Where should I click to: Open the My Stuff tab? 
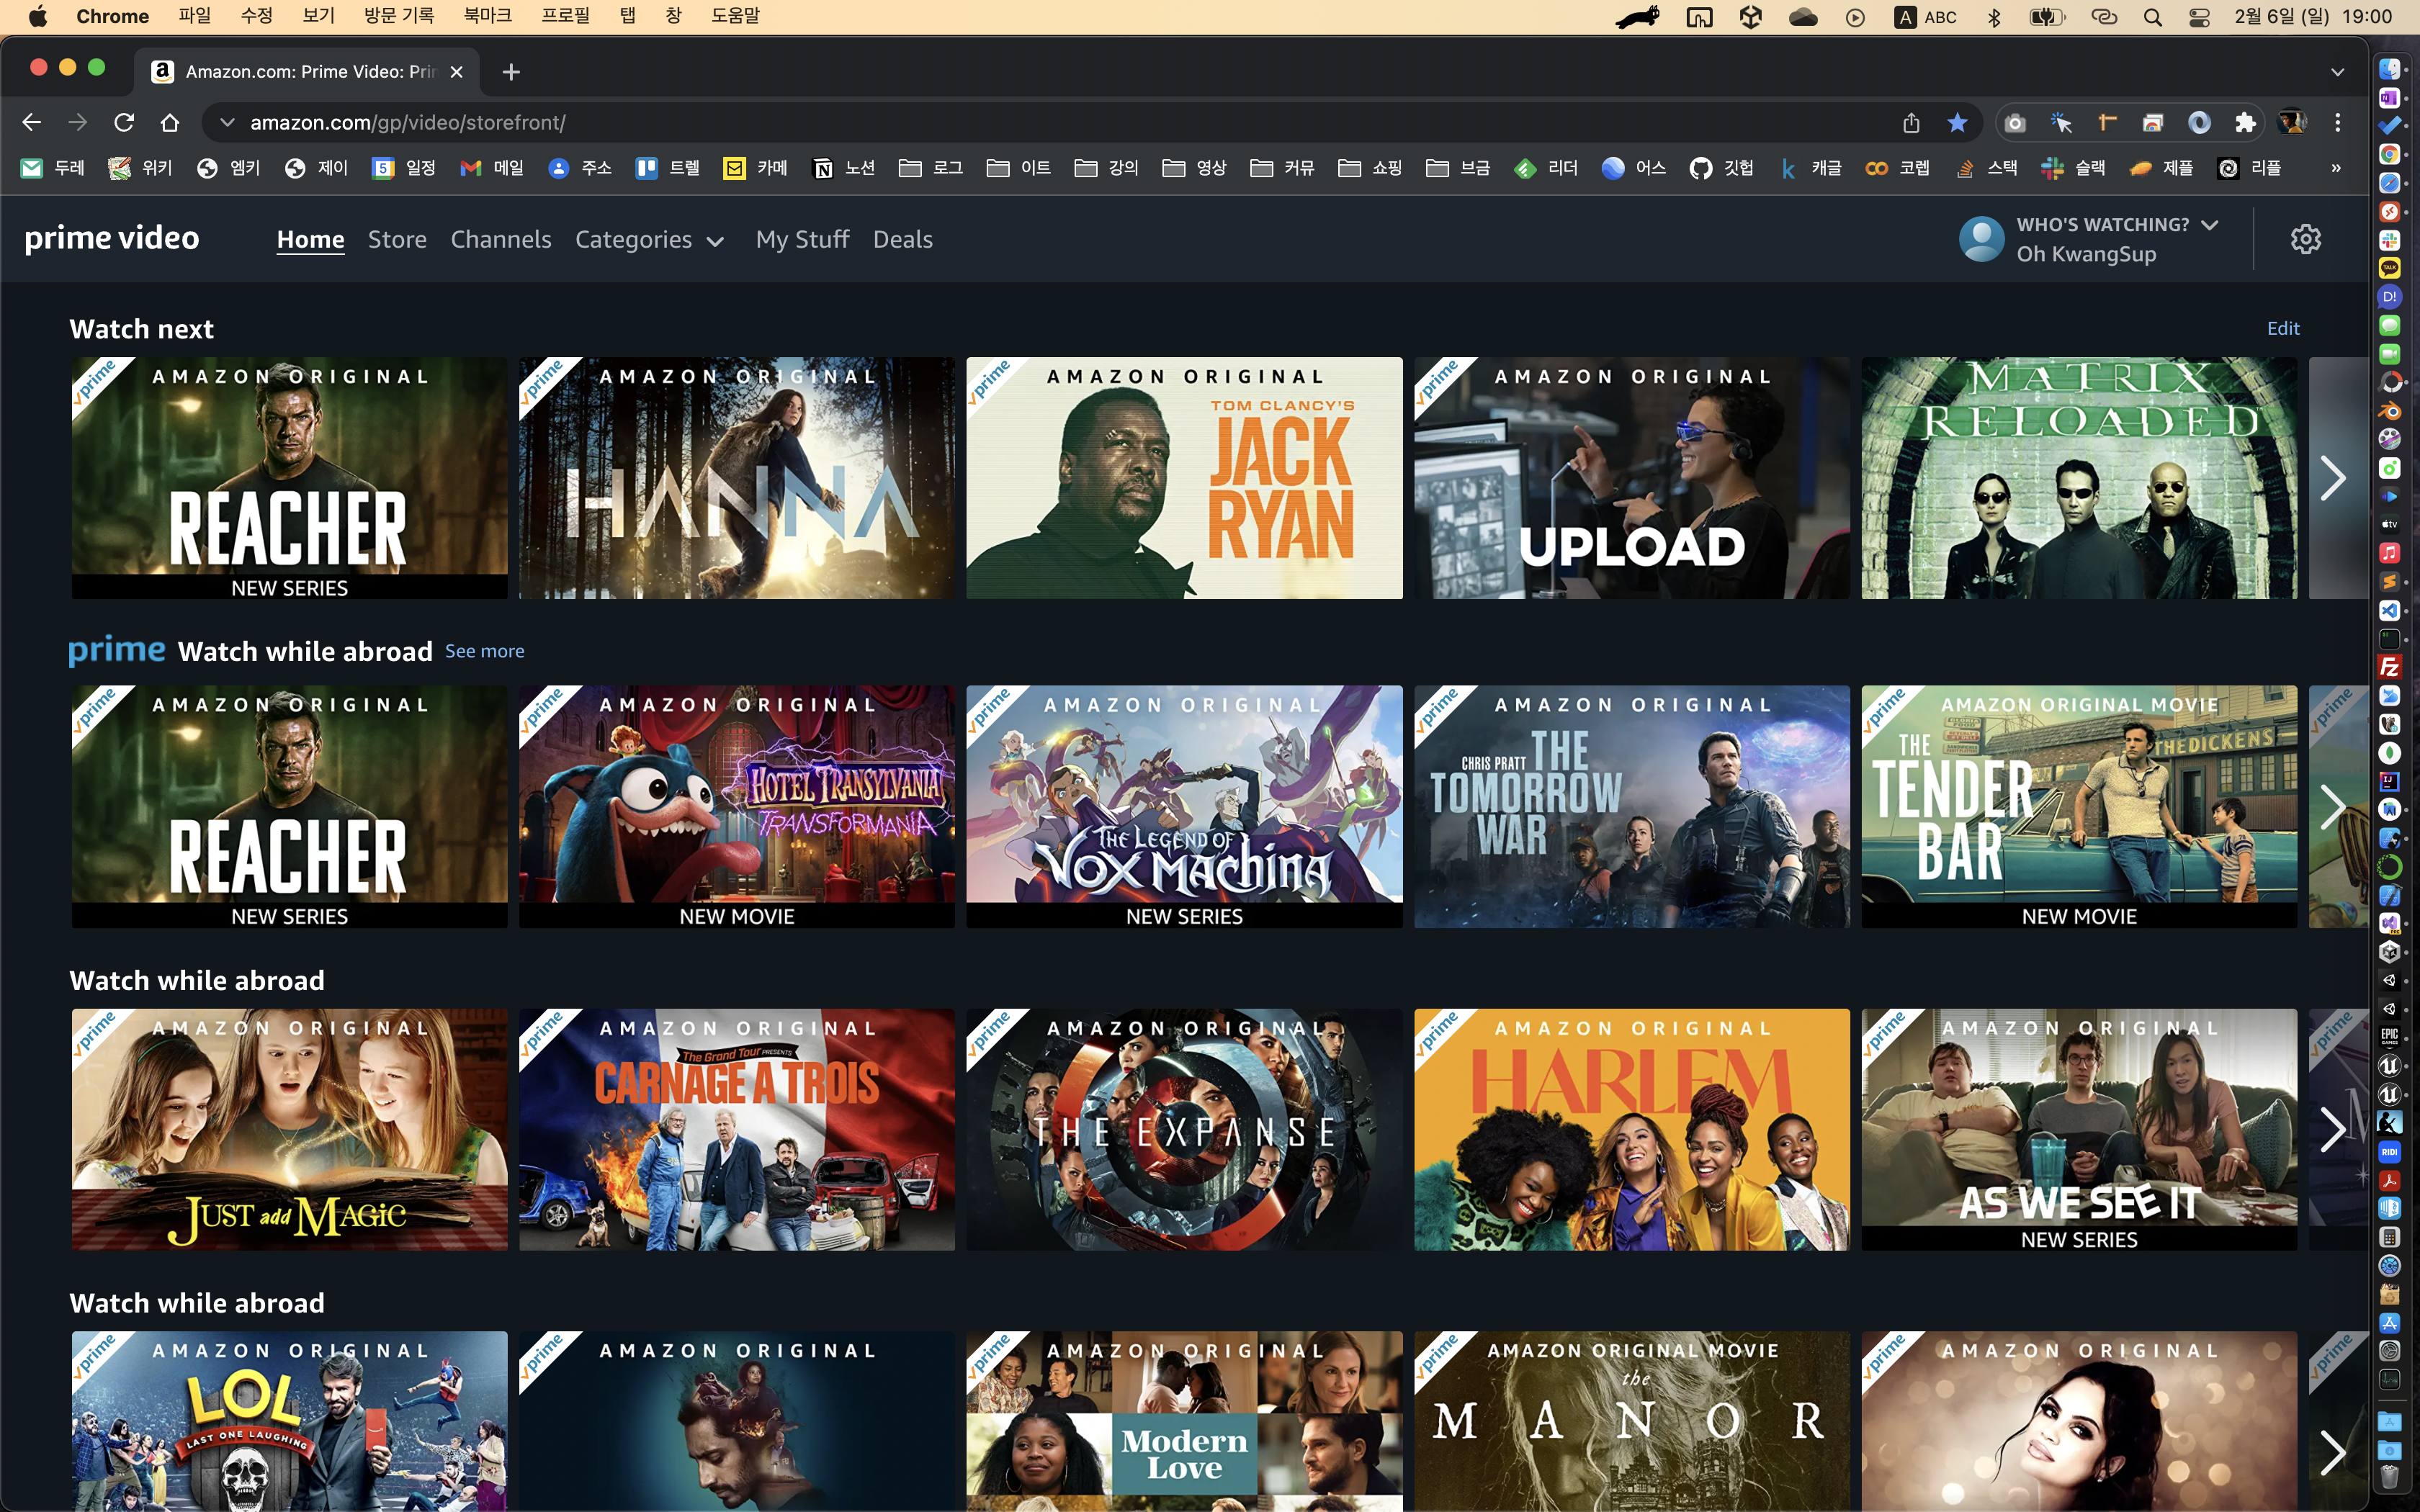pyautogui.click(x=802, y=240)
